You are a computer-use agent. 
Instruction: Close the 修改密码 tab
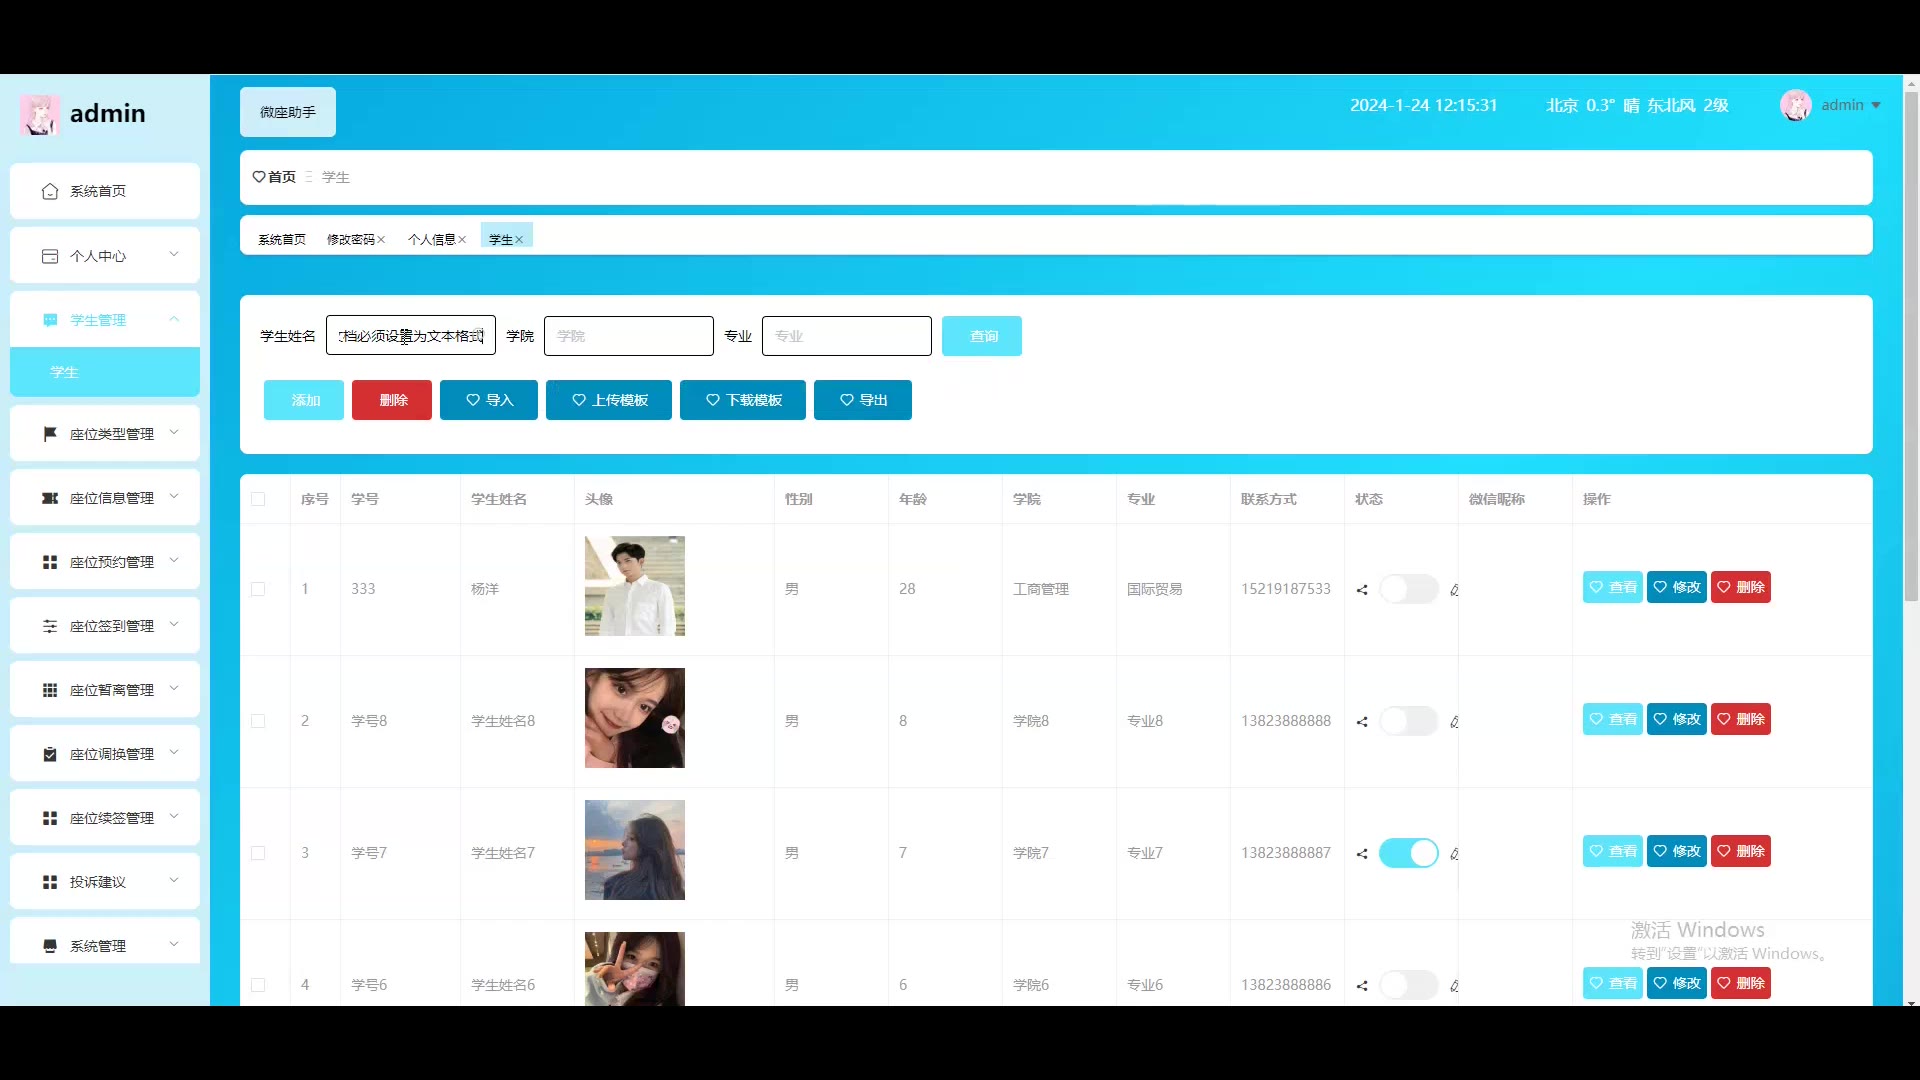pyautogui.click(x=382, y=240)
